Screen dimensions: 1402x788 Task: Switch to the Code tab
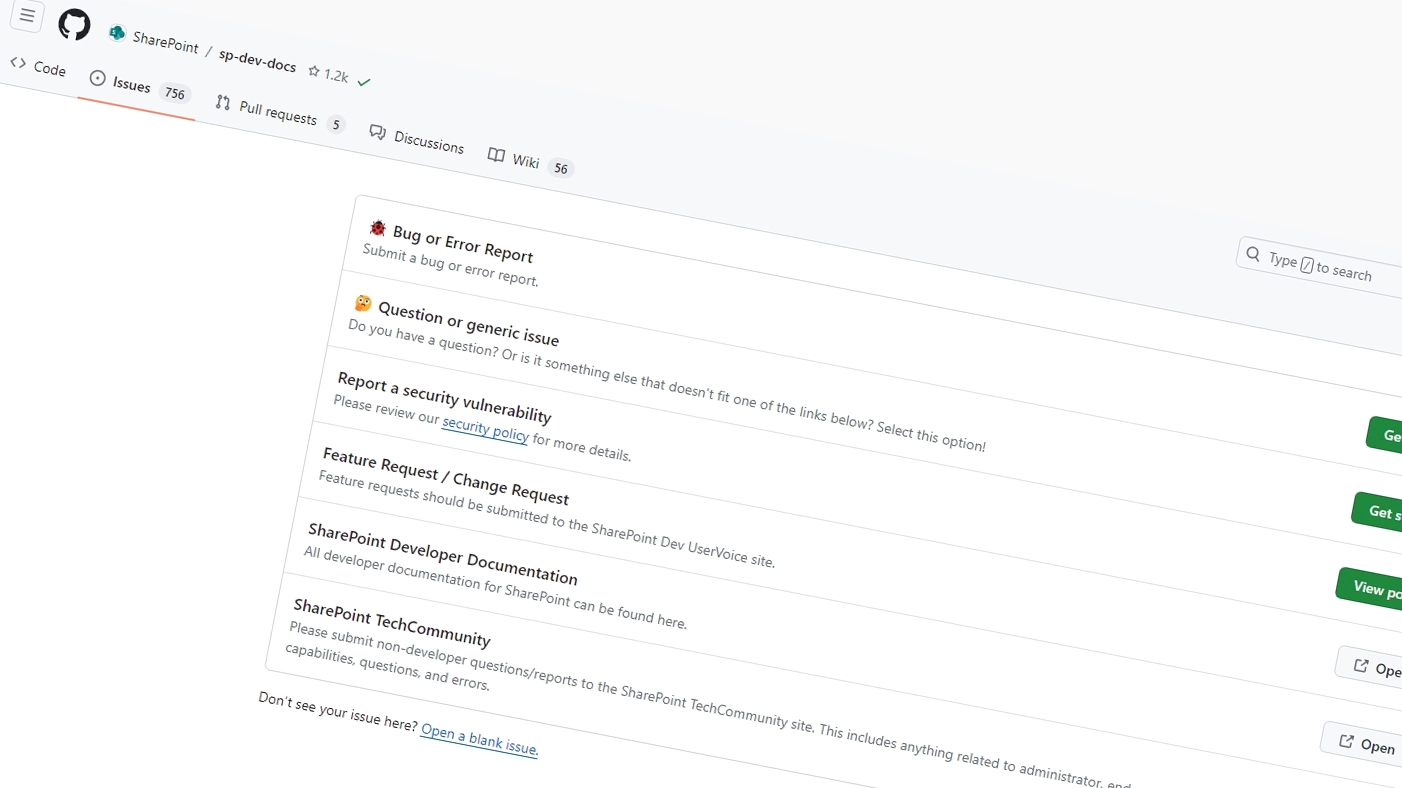click(38, 67)
